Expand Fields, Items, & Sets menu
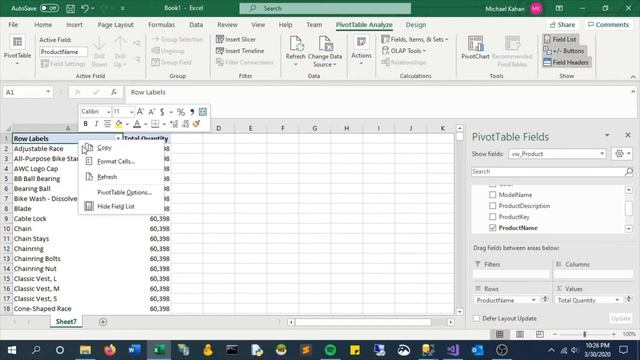 [415, 39]
